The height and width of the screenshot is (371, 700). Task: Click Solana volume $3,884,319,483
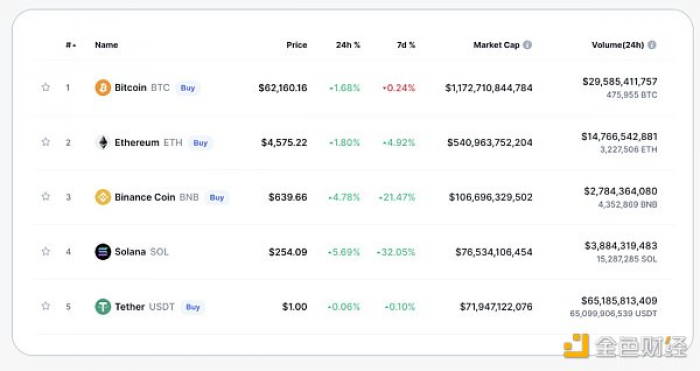pyautogui.click(x=621, y=246)
